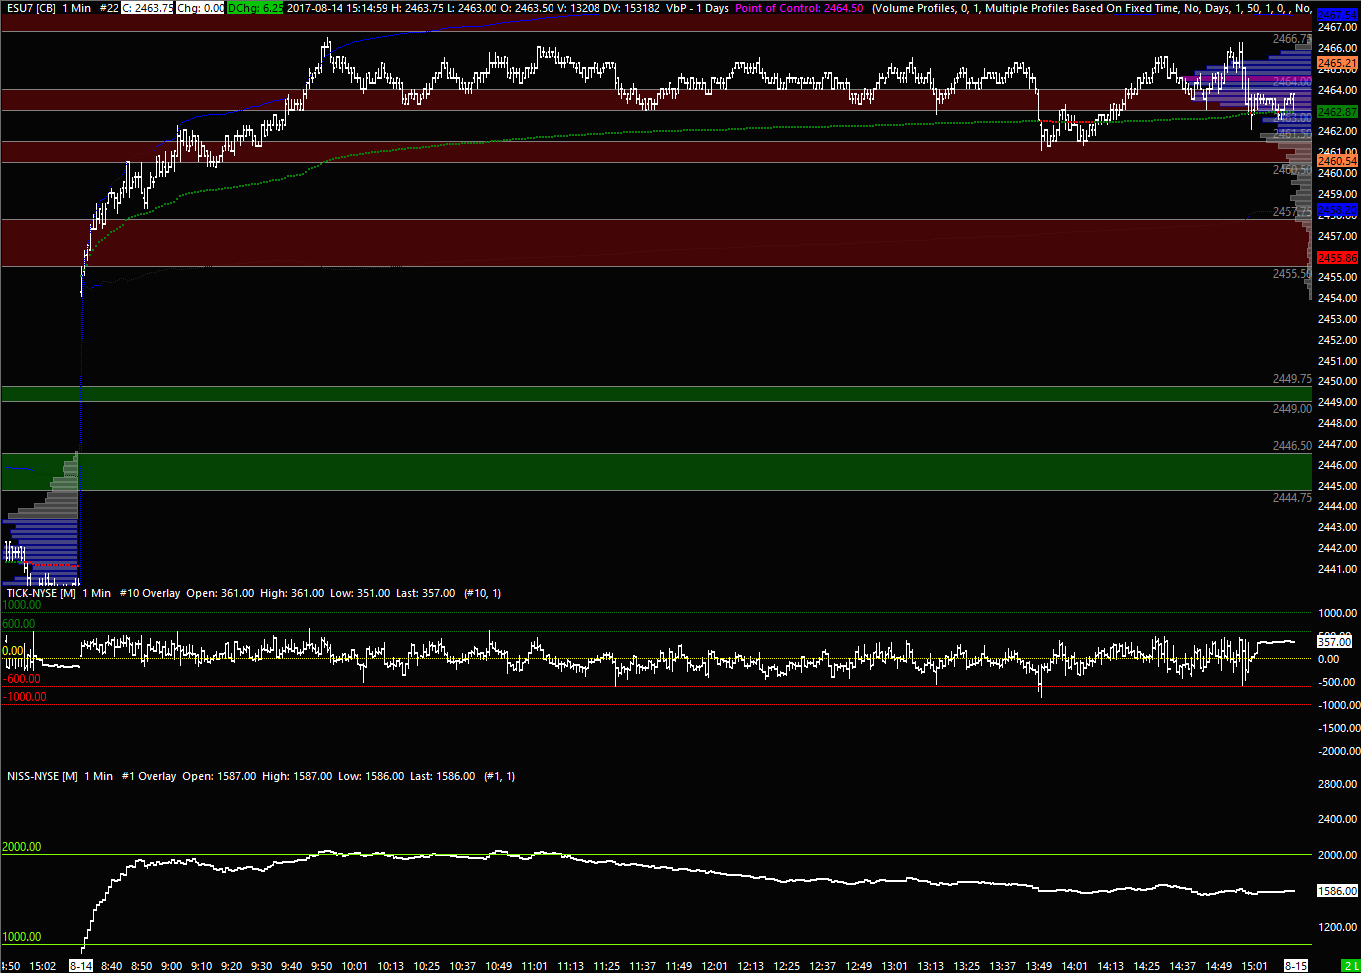Click the green 2000.00 NISS level label
Viewport: 1361px width, 973px height.
(x=22, y=847)
